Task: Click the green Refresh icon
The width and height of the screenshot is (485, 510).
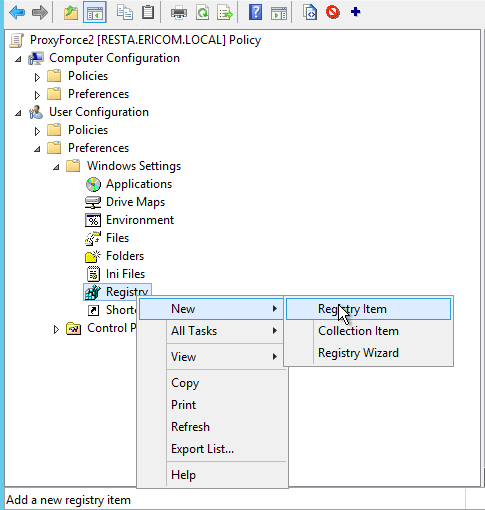Action: click(x=202, y=13)
